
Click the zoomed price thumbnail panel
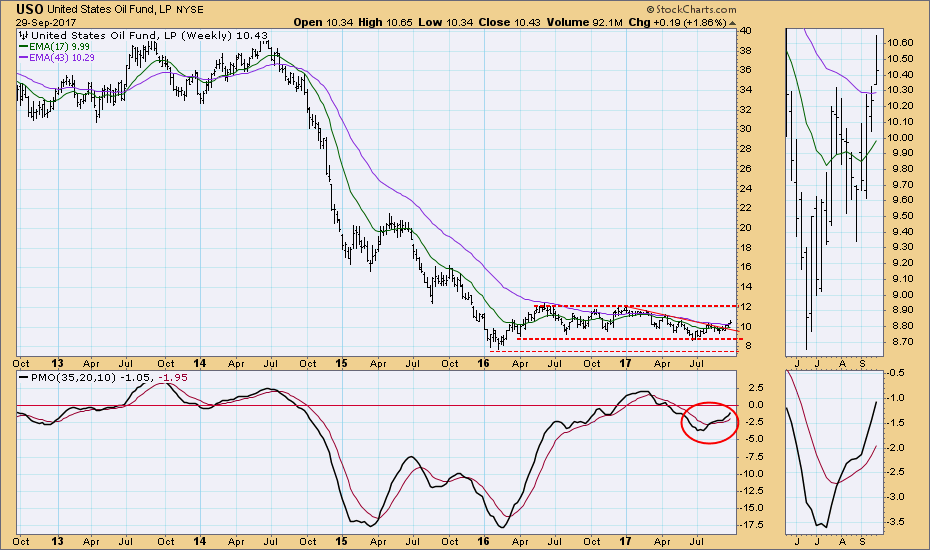pos(832,190)
